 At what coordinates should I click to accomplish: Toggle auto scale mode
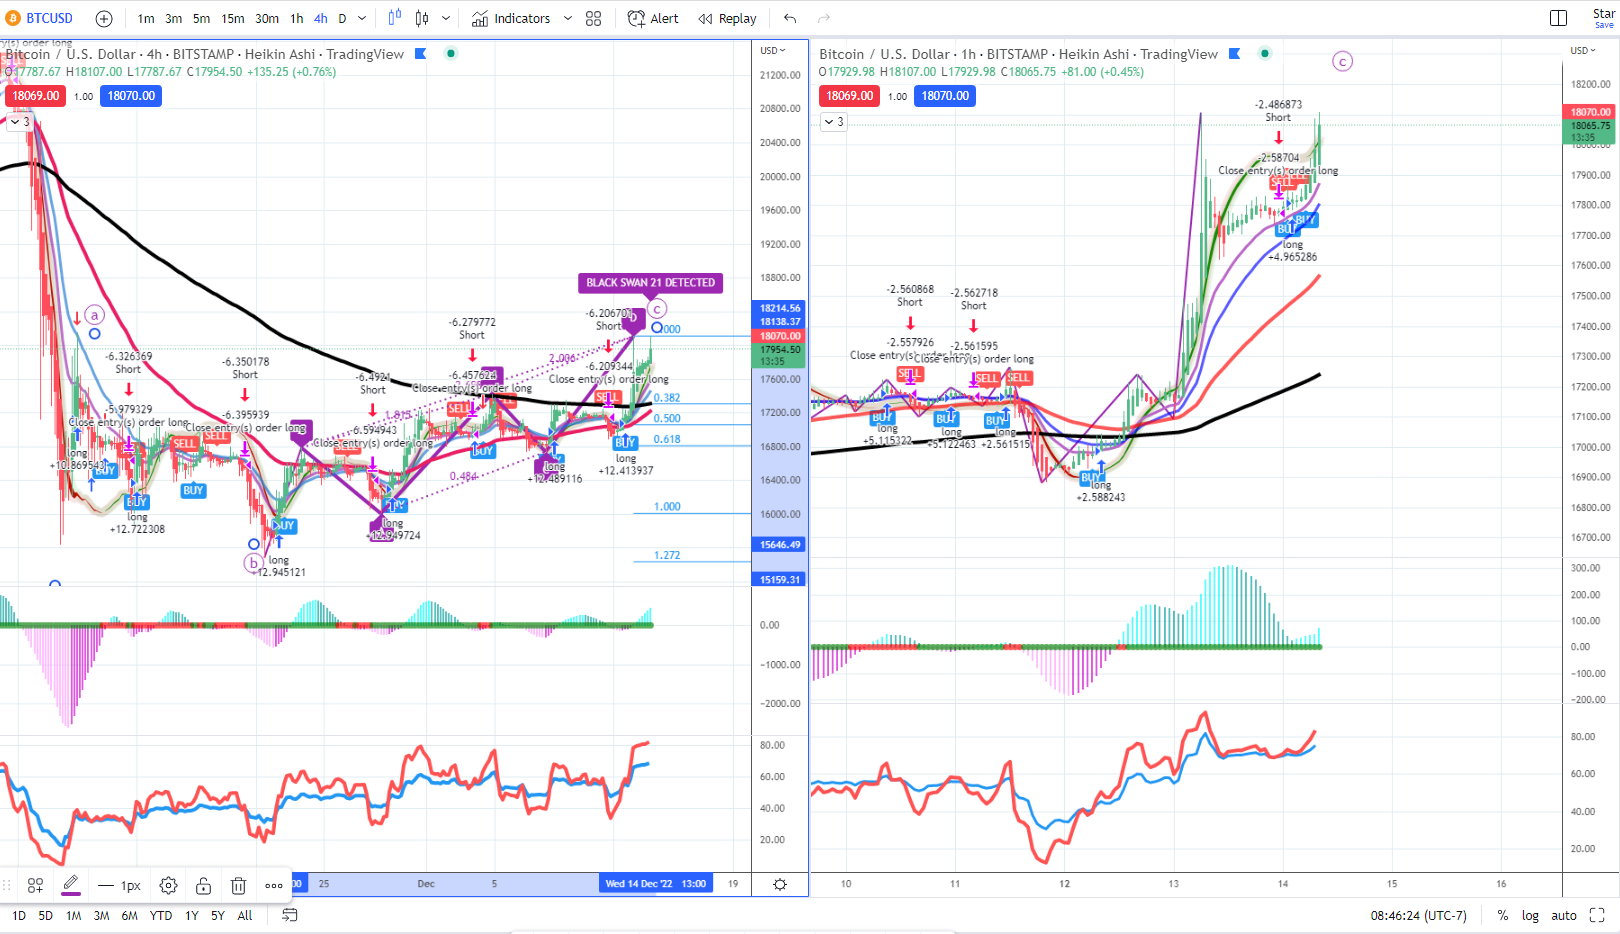(1564, 915)
